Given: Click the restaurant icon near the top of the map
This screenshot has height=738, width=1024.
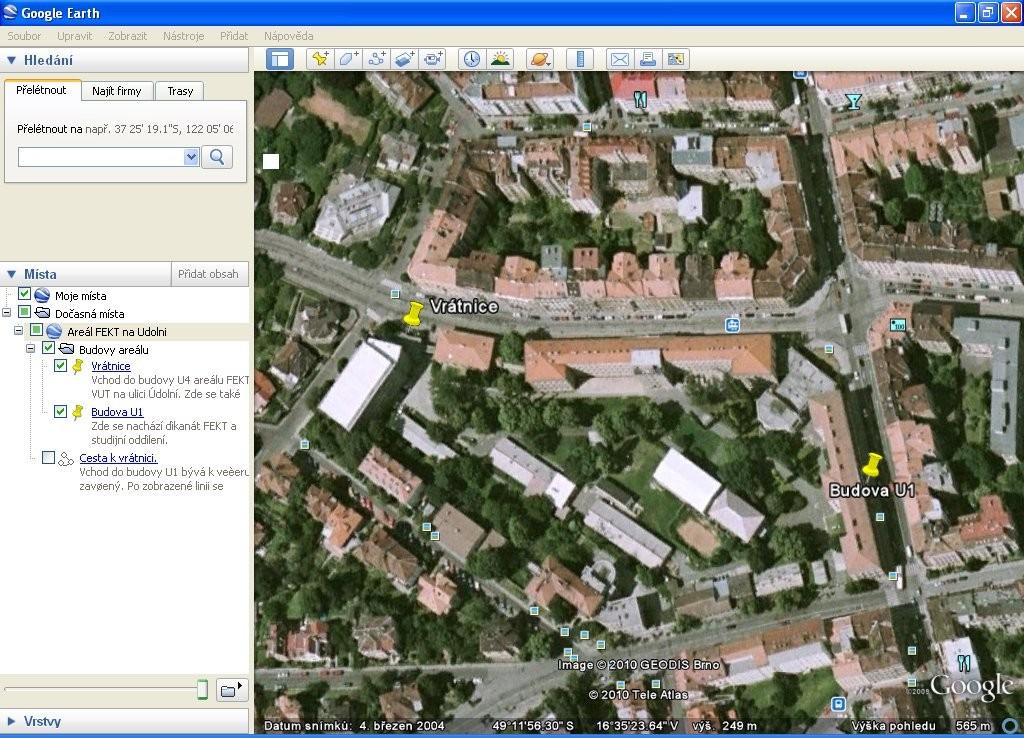Looking at the screenshot, I should [640, 99].
